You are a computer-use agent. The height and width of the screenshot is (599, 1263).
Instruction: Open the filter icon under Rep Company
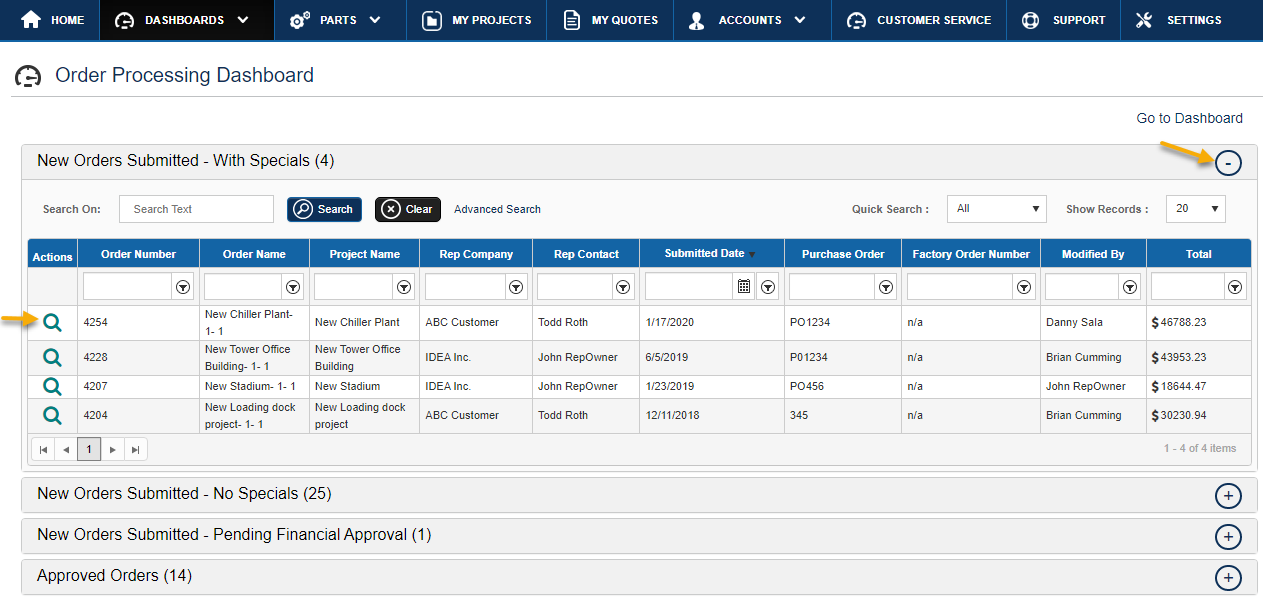516,286
